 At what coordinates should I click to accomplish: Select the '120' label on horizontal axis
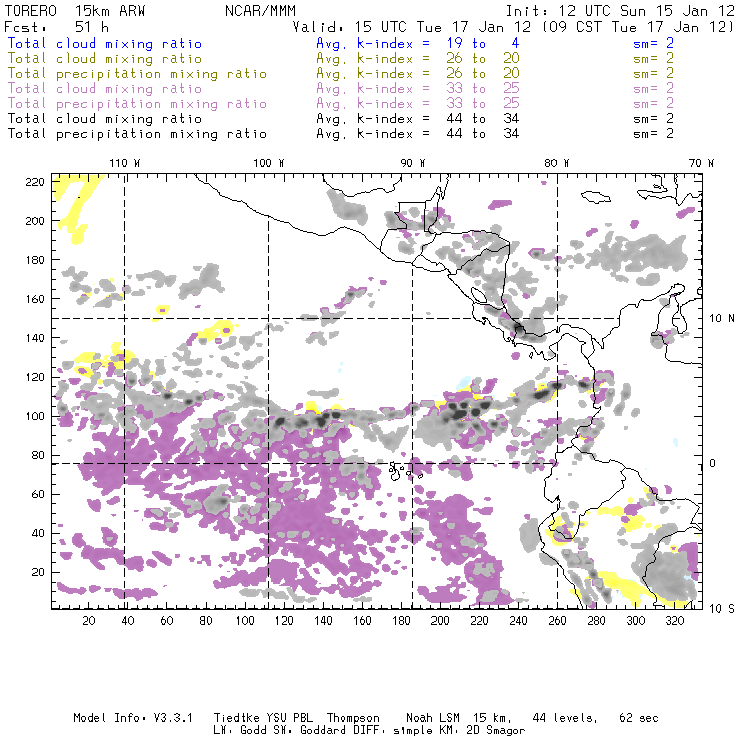point(284,621)
